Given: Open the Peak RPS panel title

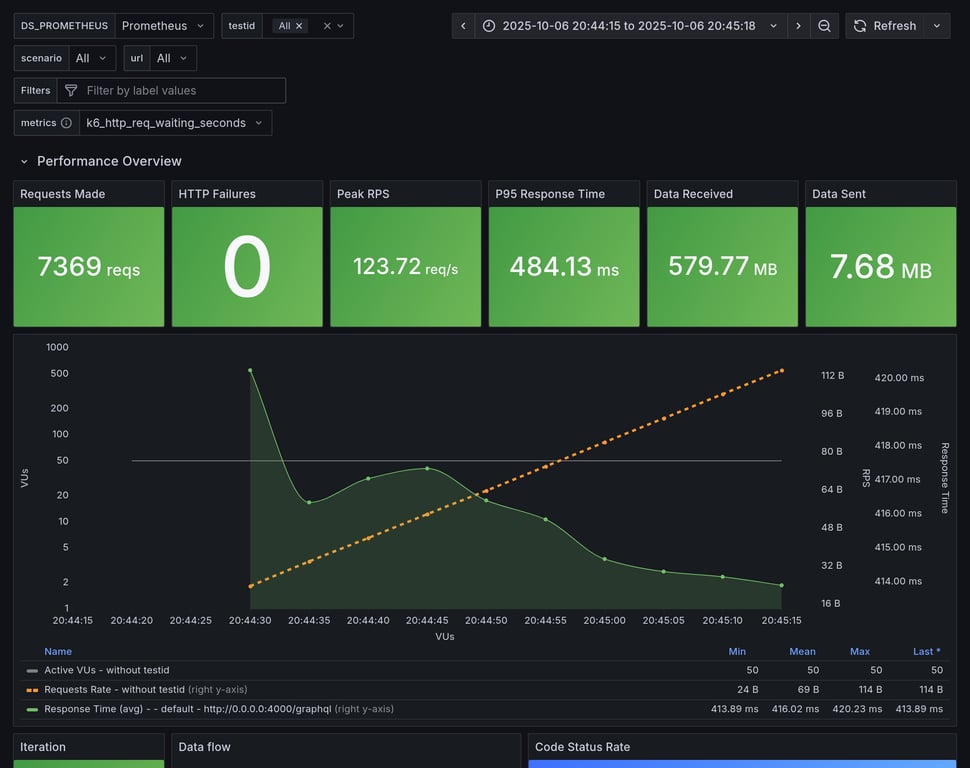Looking at the screenshot, I should coord(363,194).
